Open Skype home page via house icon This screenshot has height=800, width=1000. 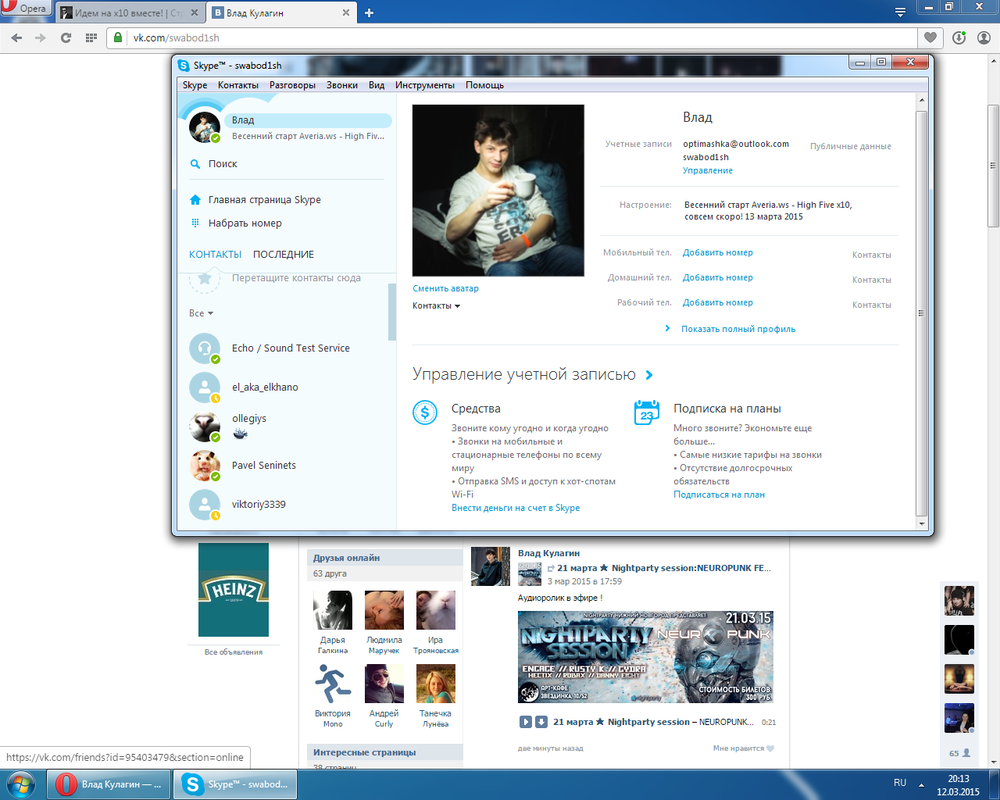tap(196, 200)
